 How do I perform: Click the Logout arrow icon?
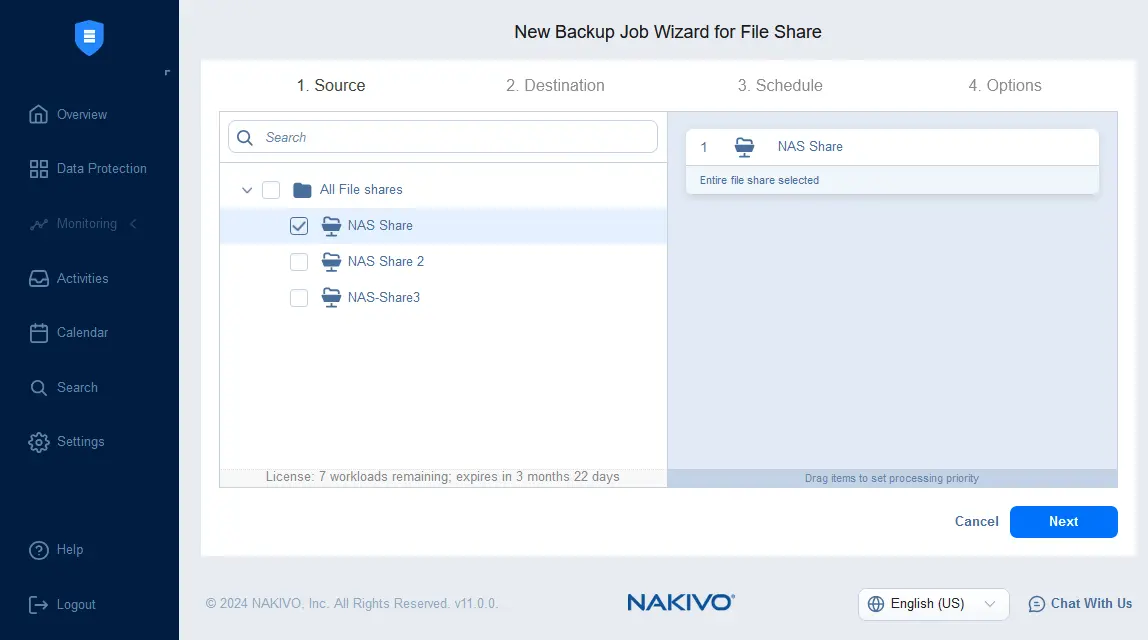pos(39,604)
